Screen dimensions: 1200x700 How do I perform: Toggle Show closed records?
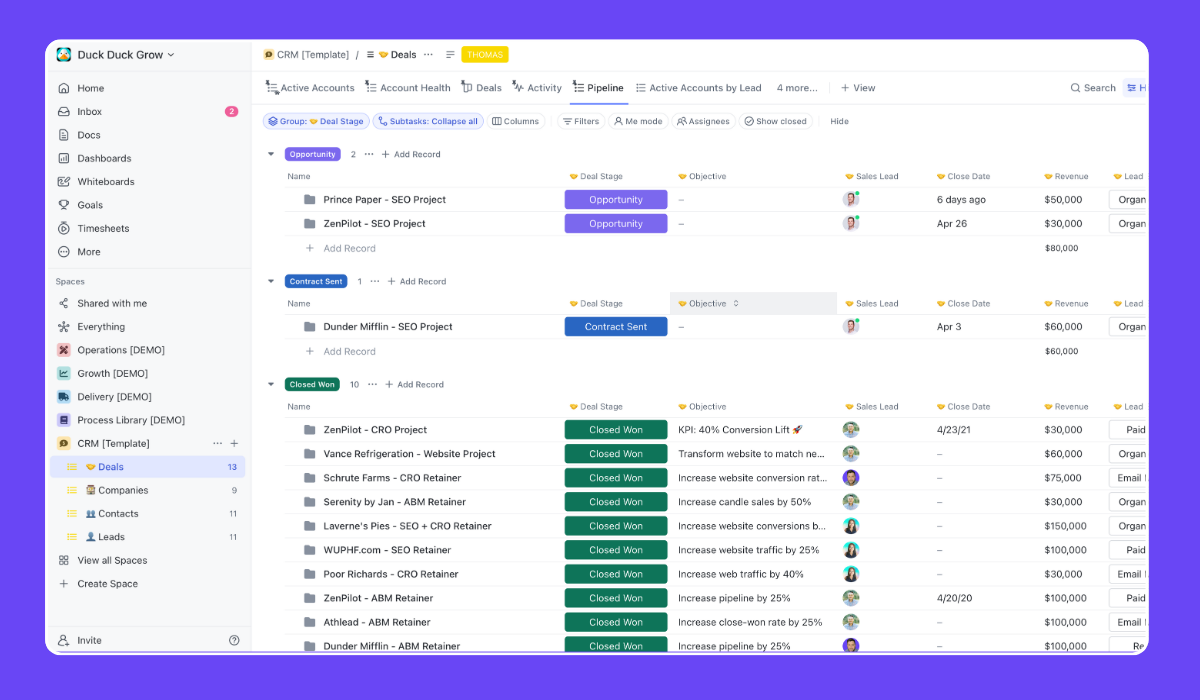[x=777, y=121]
